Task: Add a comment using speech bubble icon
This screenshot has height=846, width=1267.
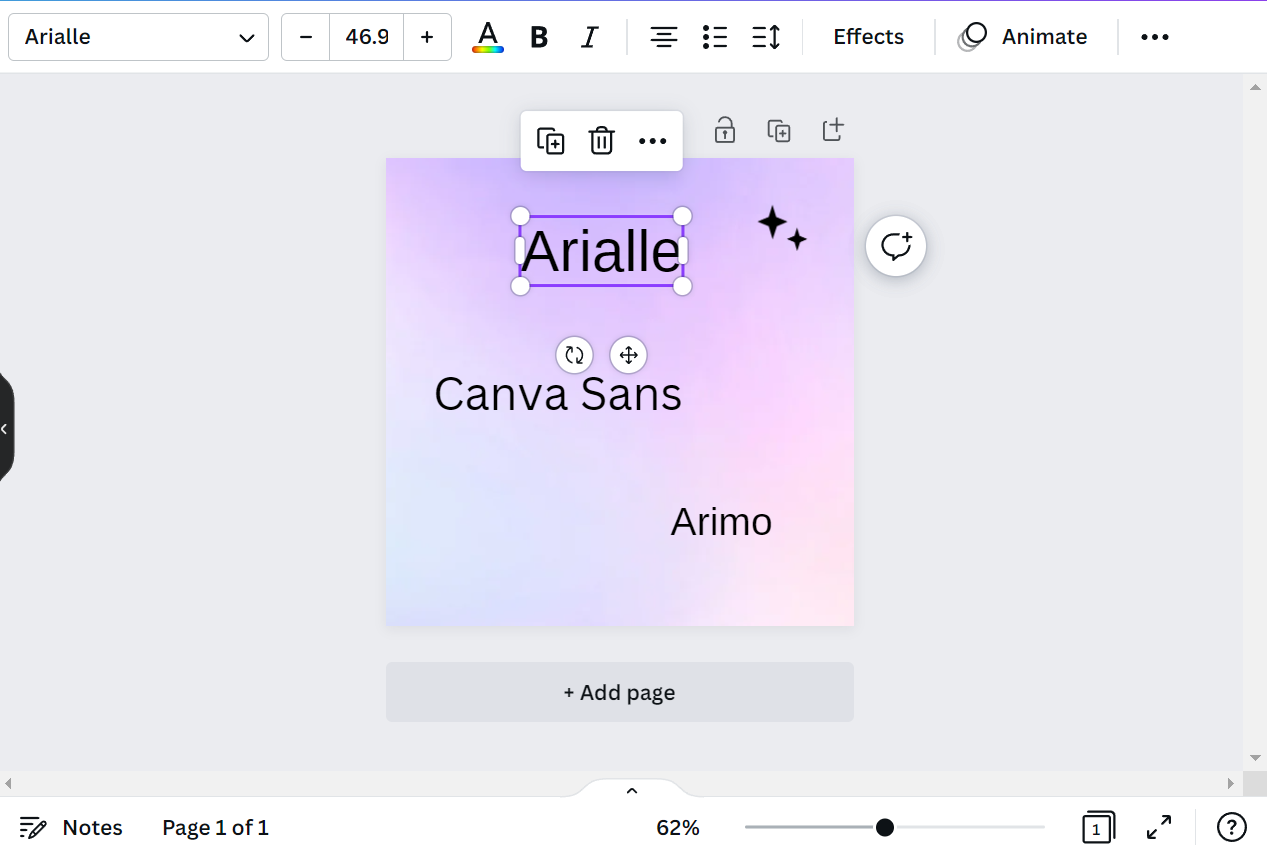Action: tap(896, 246)
